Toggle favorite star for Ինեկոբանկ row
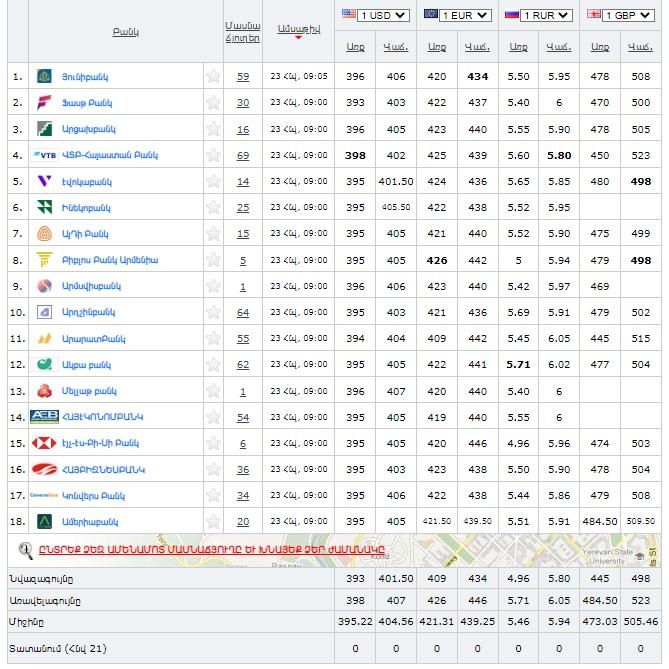669x669 pixels. pyautogui.click(x=212, y=207)
